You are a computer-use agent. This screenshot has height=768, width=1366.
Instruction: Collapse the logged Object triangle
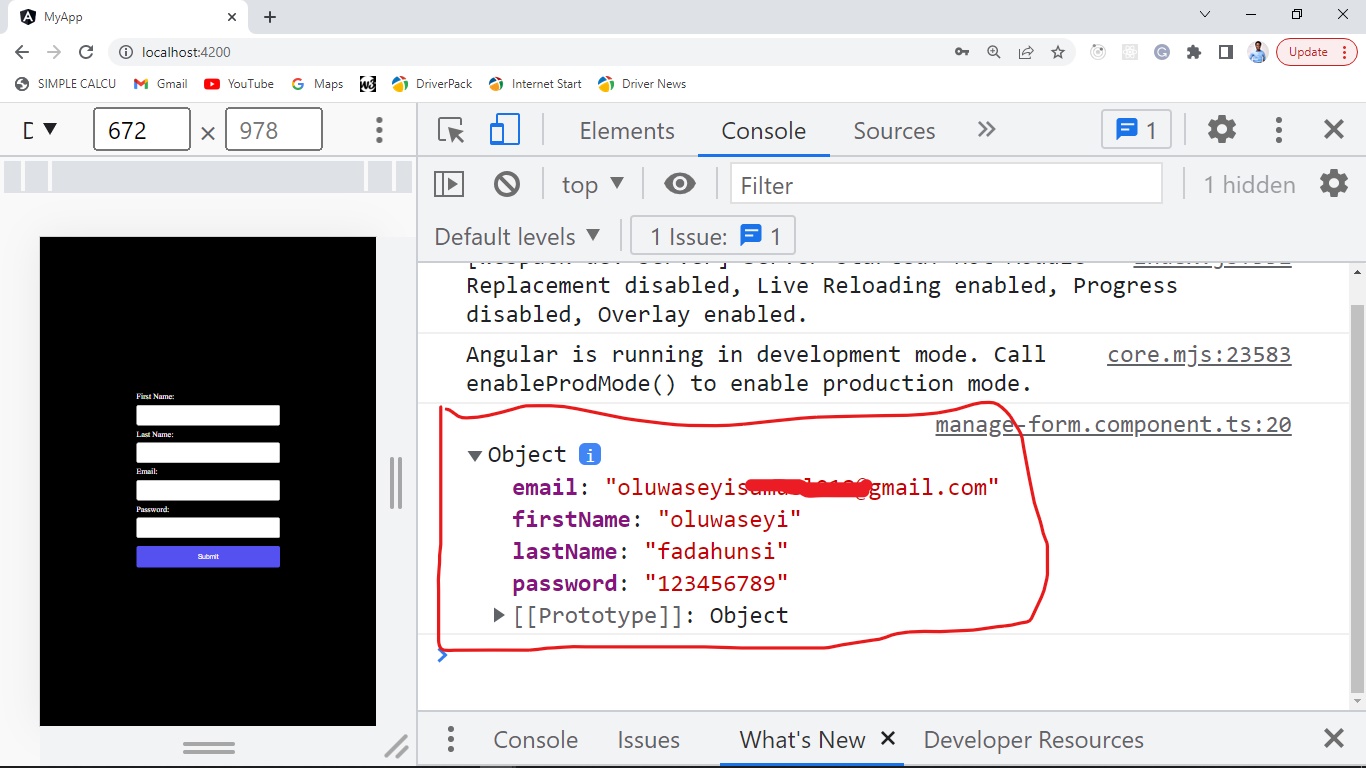point(475,456)
